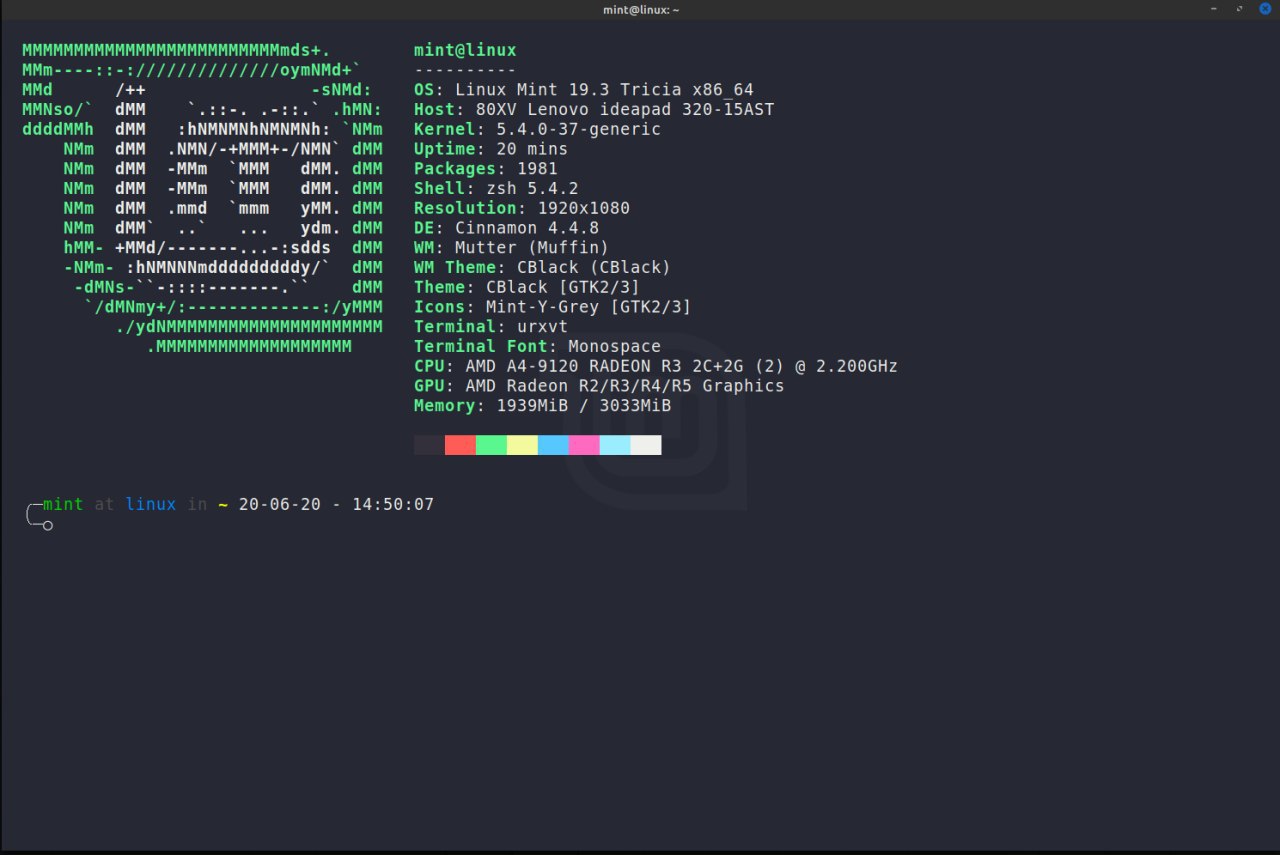This screenshot has height=855, width=1280.
Task: Click the GPU line 'AMD Radeon R2/R3/R4/R5 Graphics'
Action: (x=625, y=385)
